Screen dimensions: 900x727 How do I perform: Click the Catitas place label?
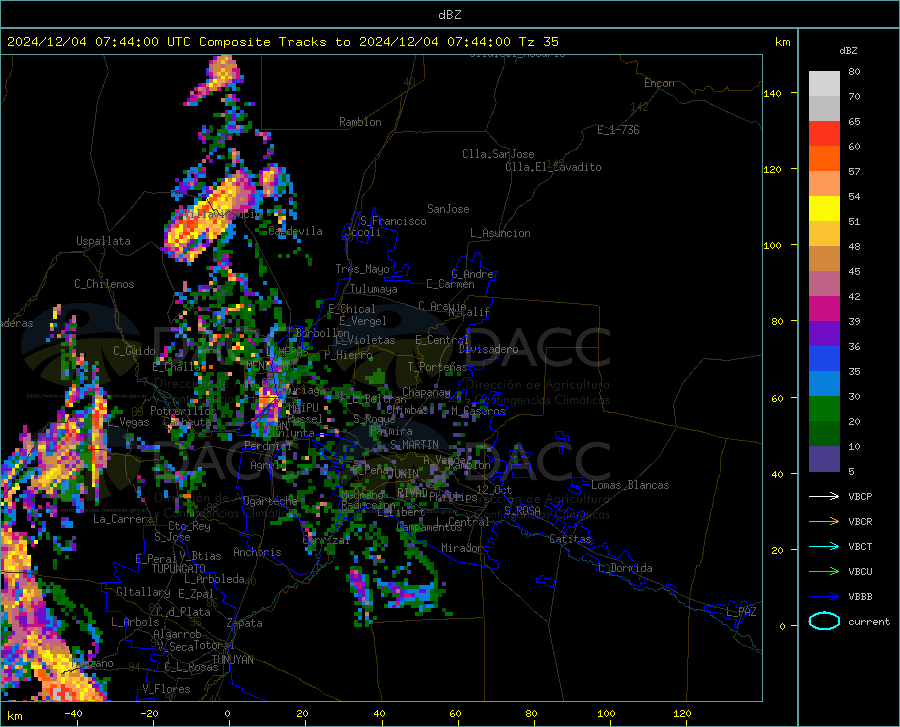click(x=570, y=539)
